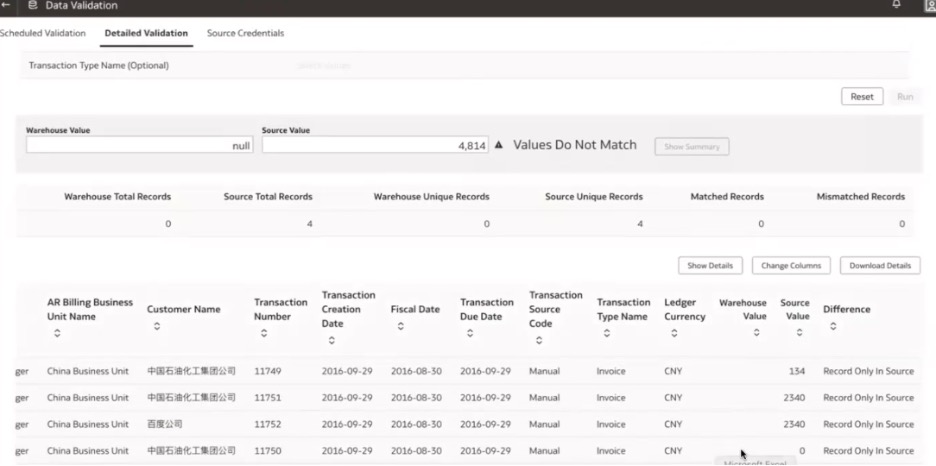
Task: Click the Reset button
Action: point(862,97)
